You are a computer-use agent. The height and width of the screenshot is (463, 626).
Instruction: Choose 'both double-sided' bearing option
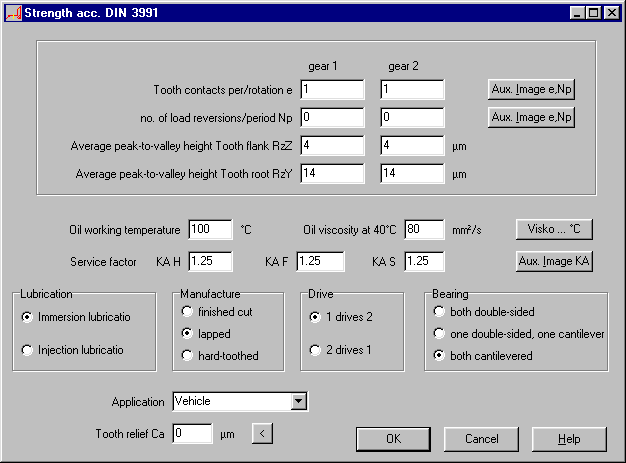point(438,312)
